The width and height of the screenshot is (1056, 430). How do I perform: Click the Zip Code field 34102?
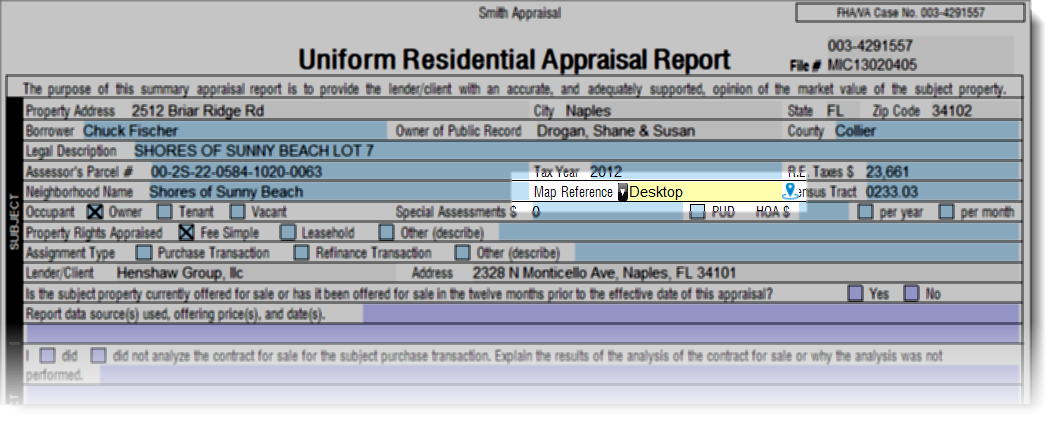(x=975, y=111)
